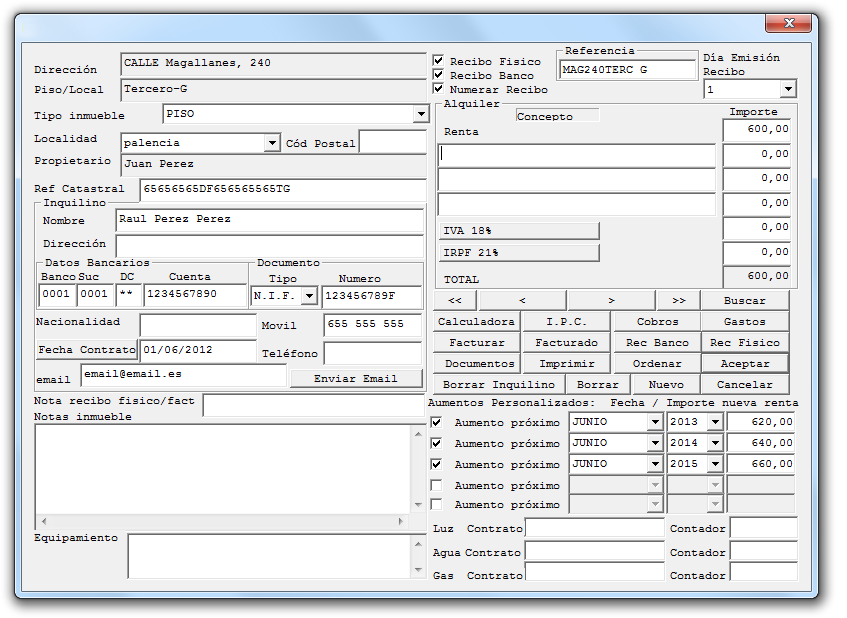Uncheck the Numerar Recibo checkbox
This screenshot has height=618, width=847.
coord(439,89)
